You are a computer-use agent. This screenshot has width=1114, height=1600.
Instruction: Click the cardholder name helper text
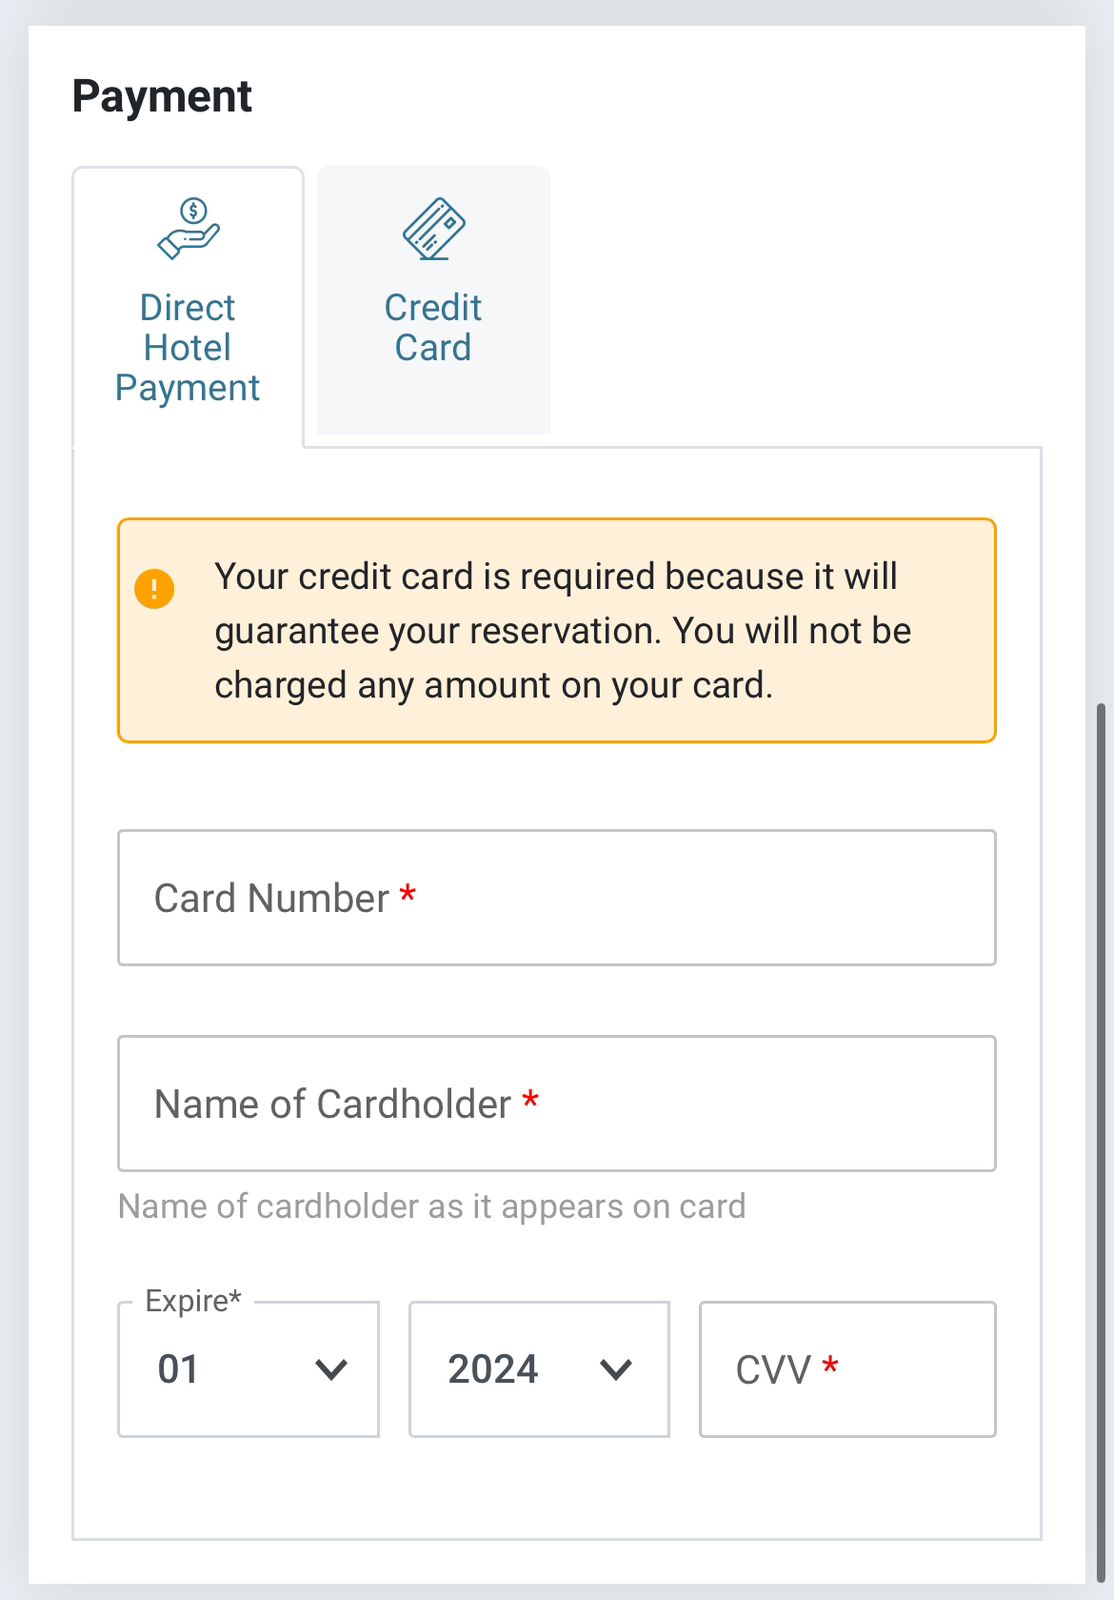click(x=432, y=1207)
